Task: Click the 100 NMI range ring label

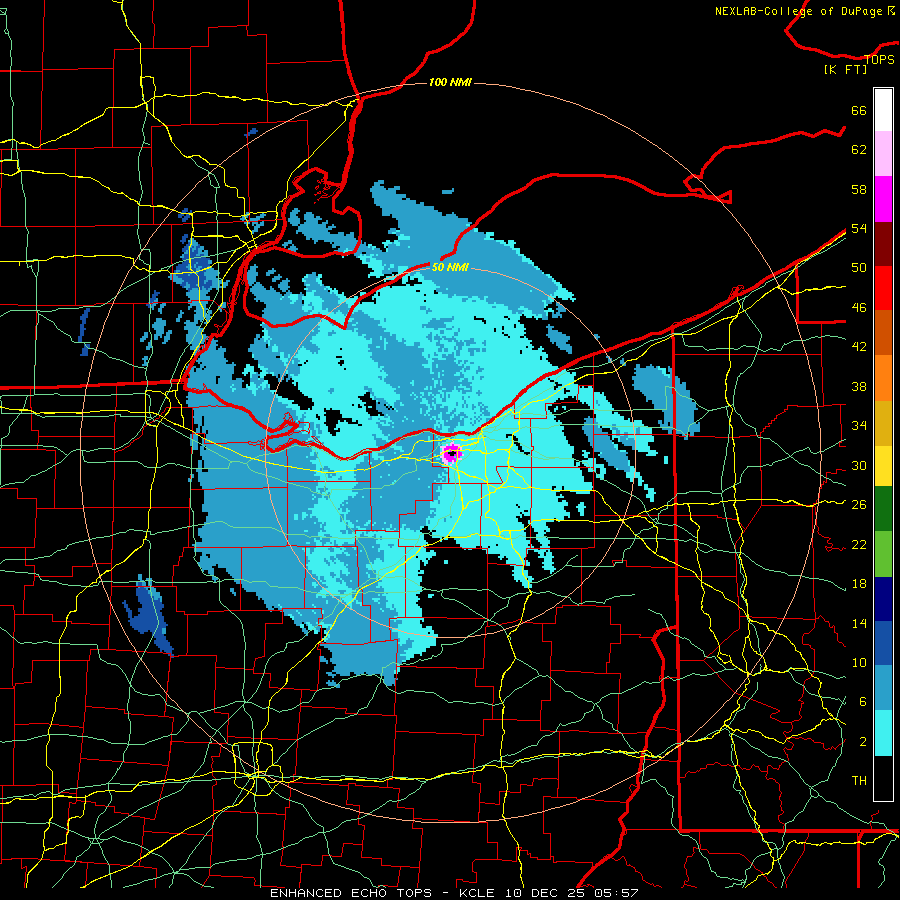Action: coord(450,82)
